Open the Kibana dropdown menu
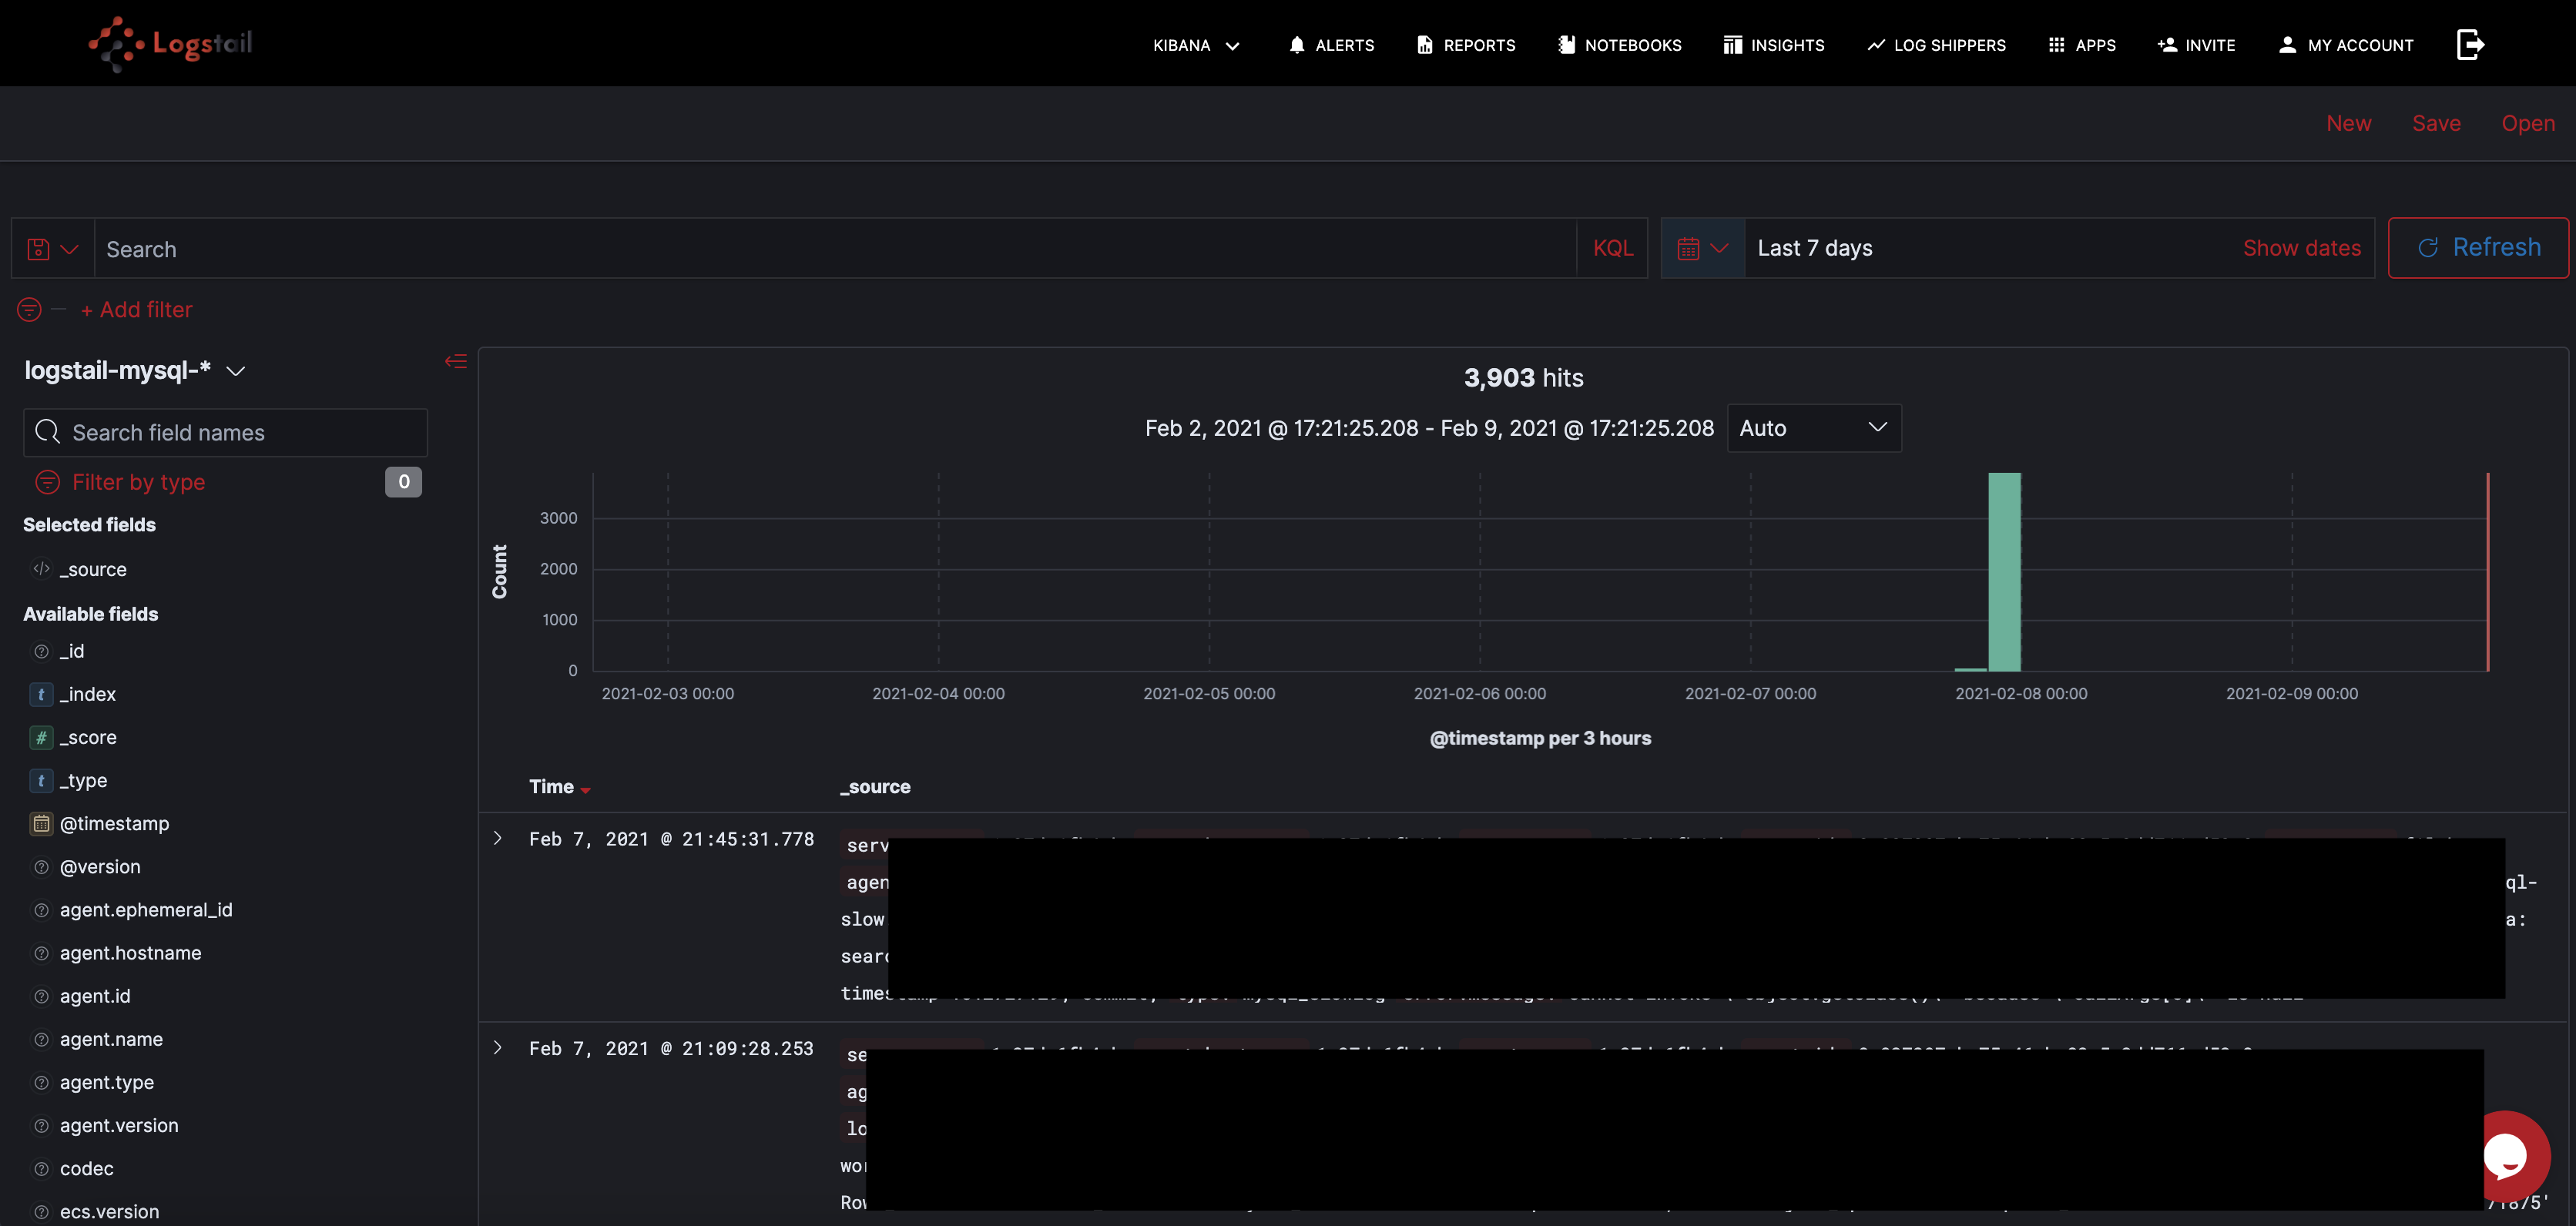Viewport: 2576px width, 1226px height. [x=1196, y=45]
